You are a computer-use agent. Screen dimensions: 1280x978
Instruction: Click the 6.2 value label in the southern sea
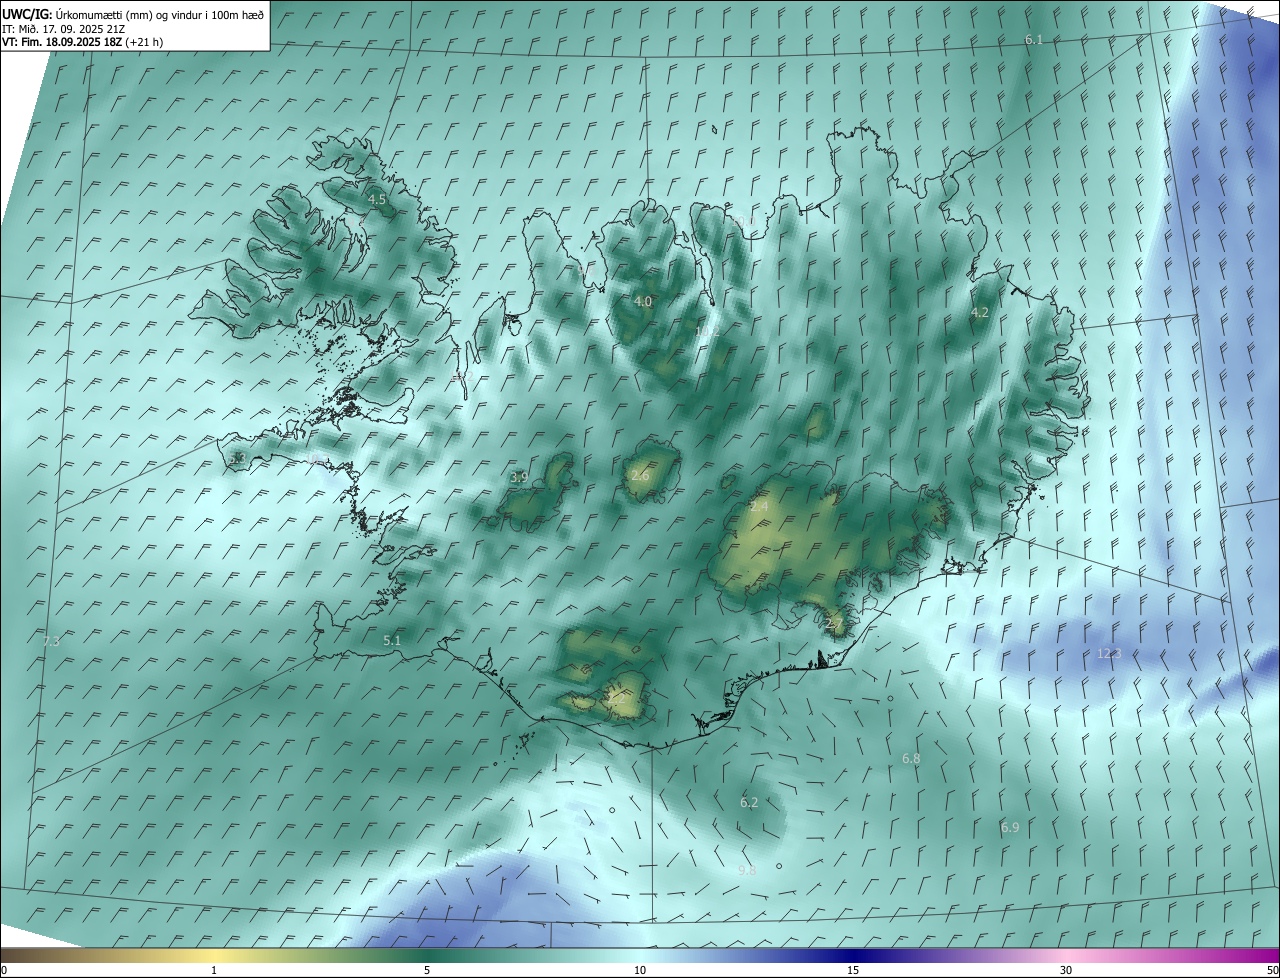[x=749, y=802]
